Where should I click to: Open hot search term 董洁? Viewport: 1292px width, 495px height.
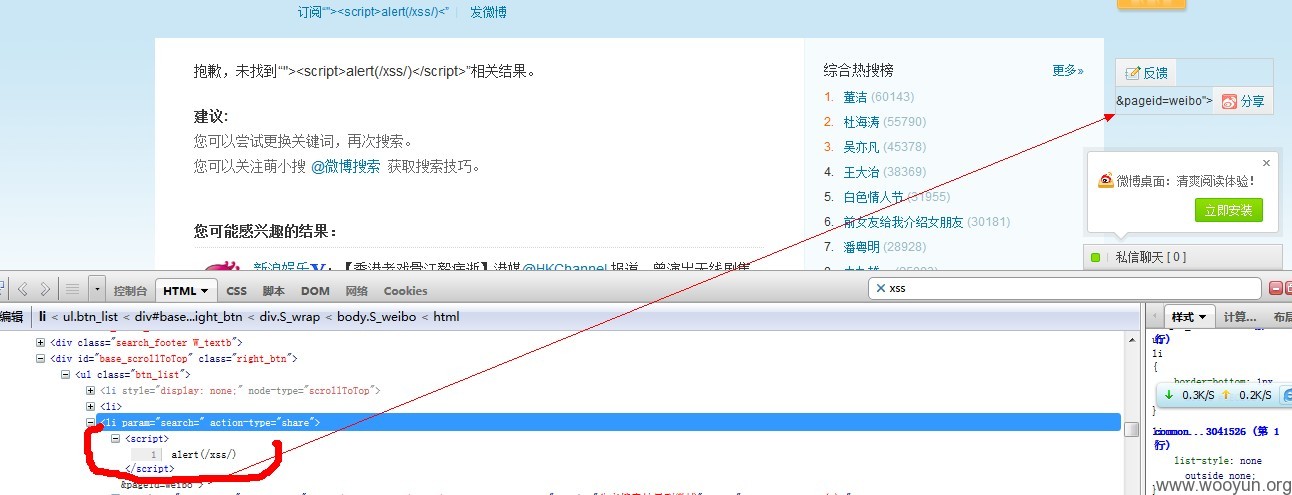tap(856, 97)
